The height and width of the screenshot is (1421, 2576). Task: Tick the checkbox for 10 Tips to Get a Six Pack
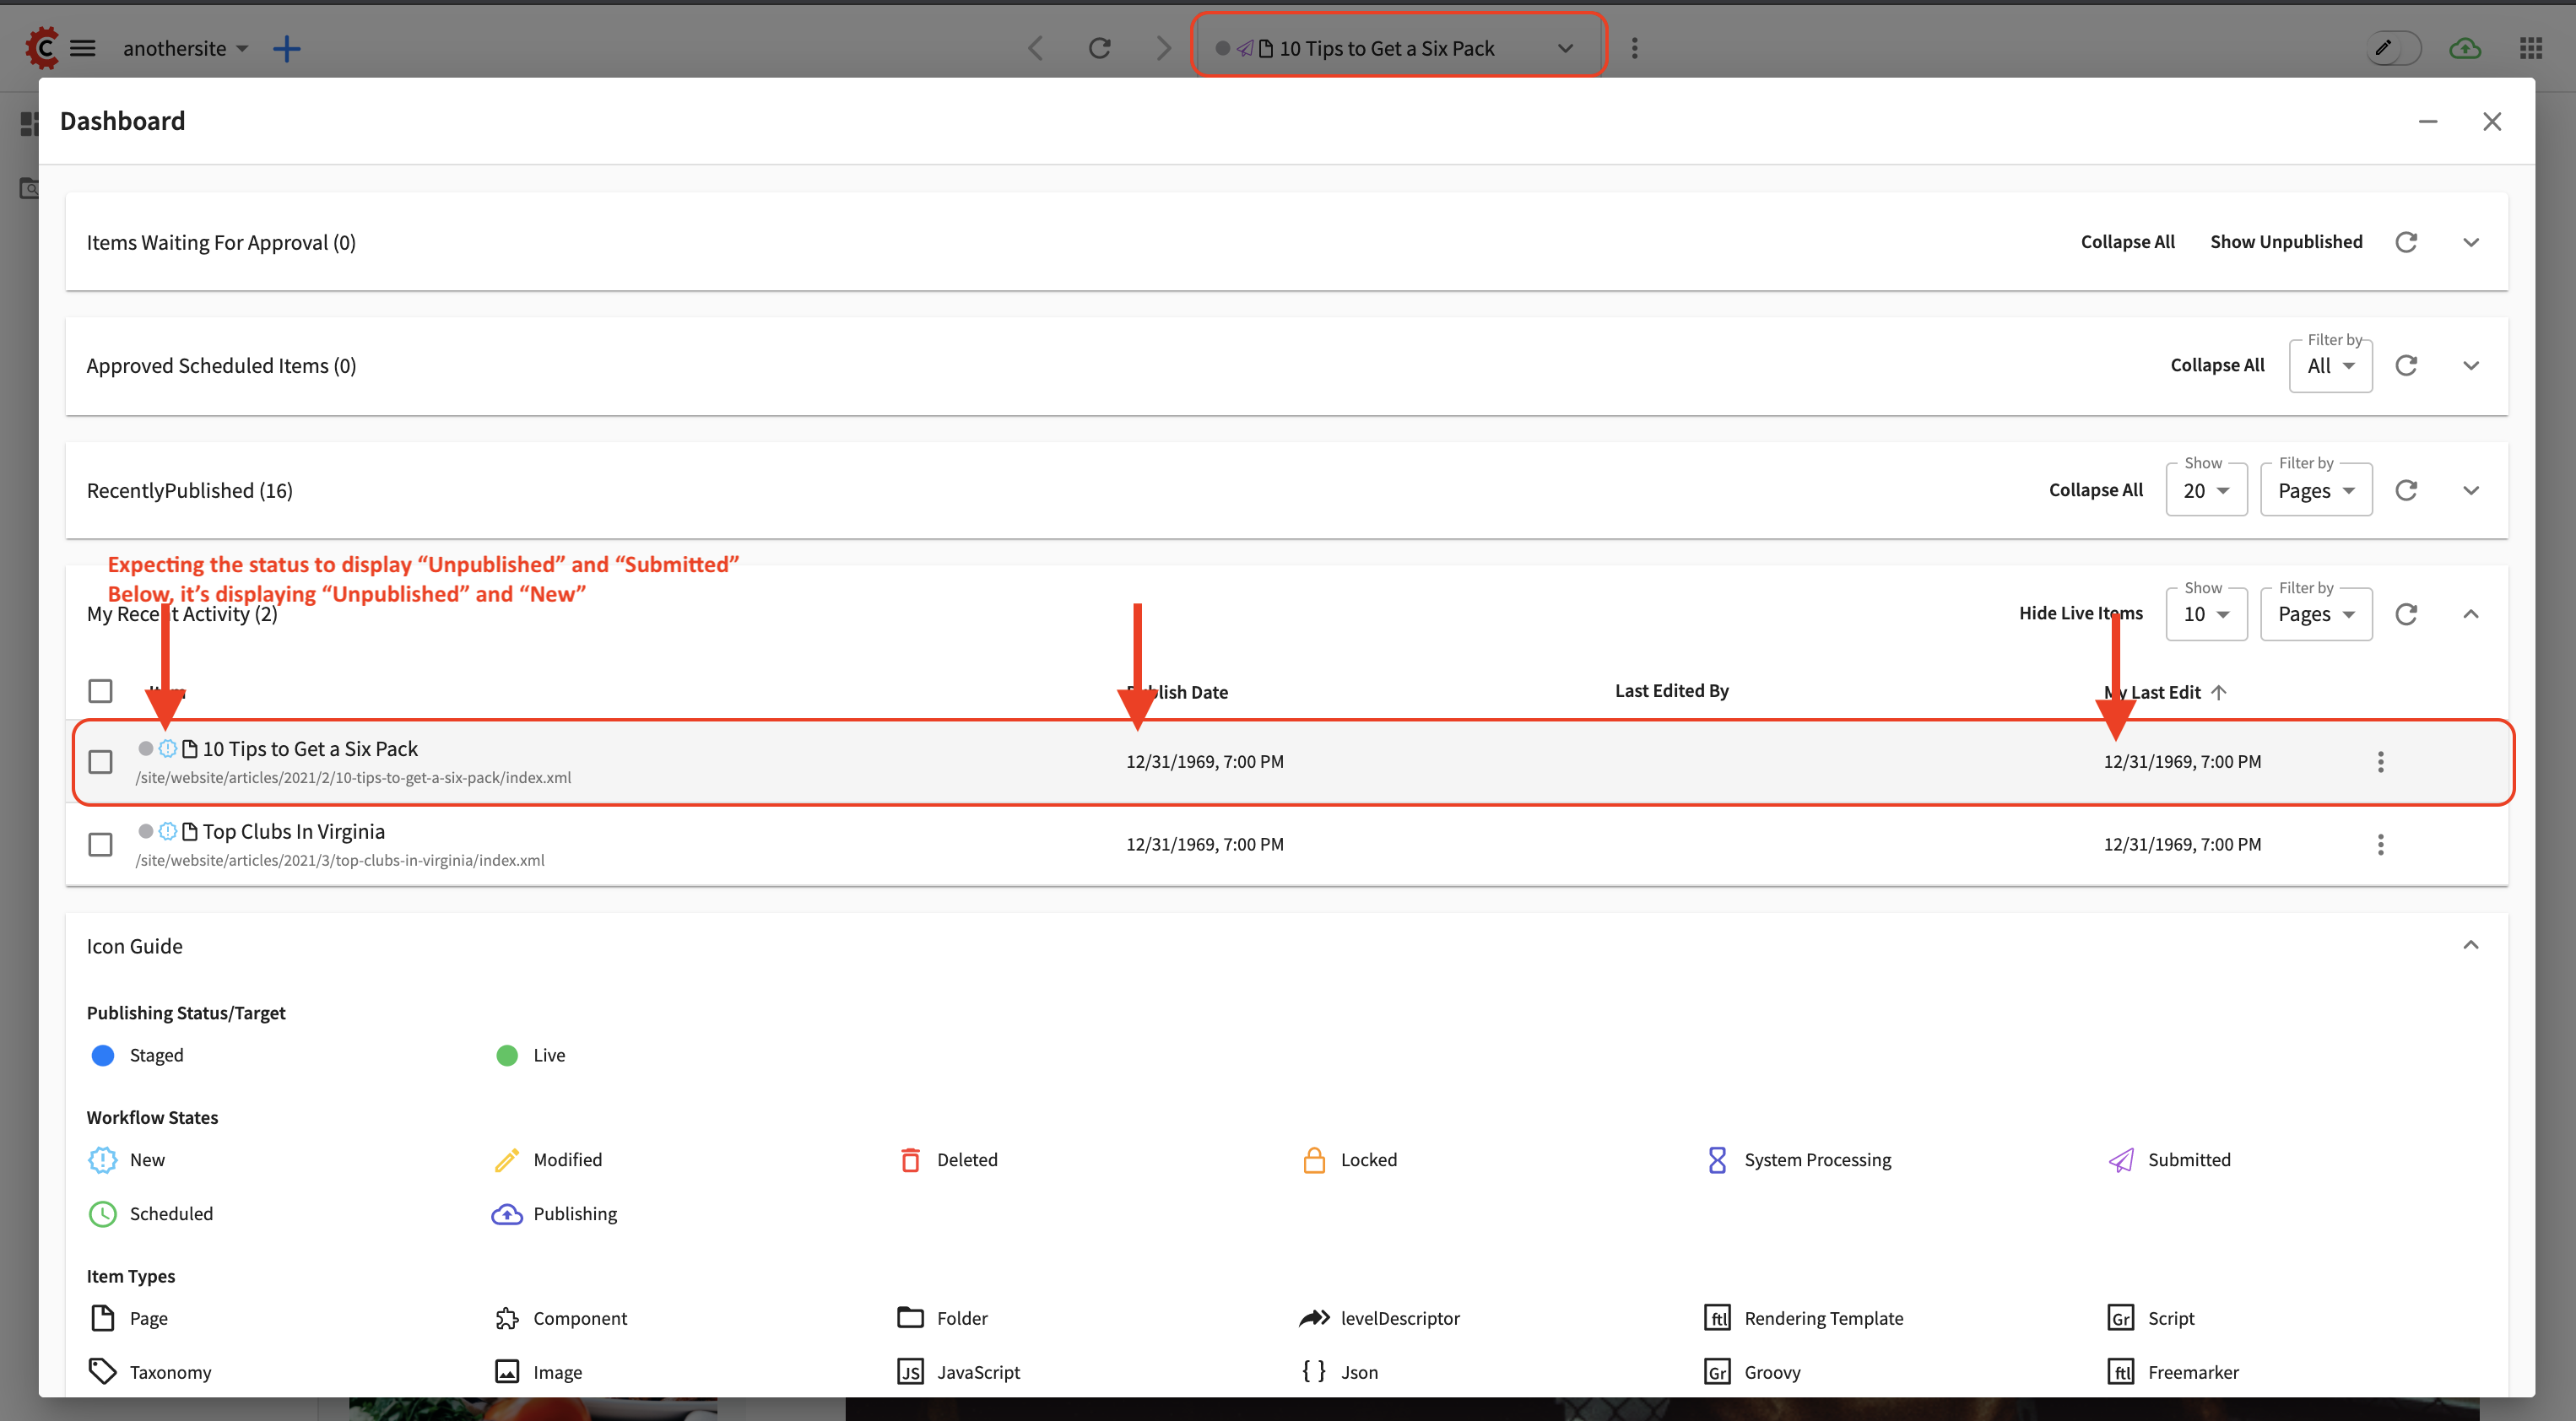coord(100,762)
